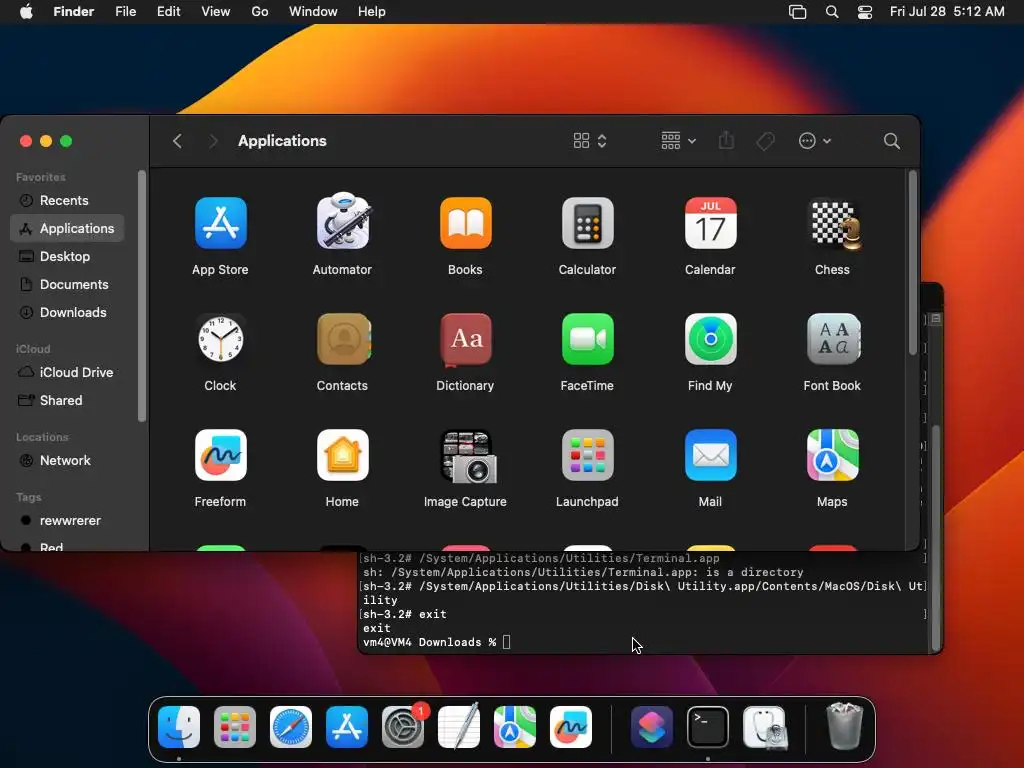Open the Trash in the Dock
This screenshot has width=1024, height=768.
pos(844,726)
